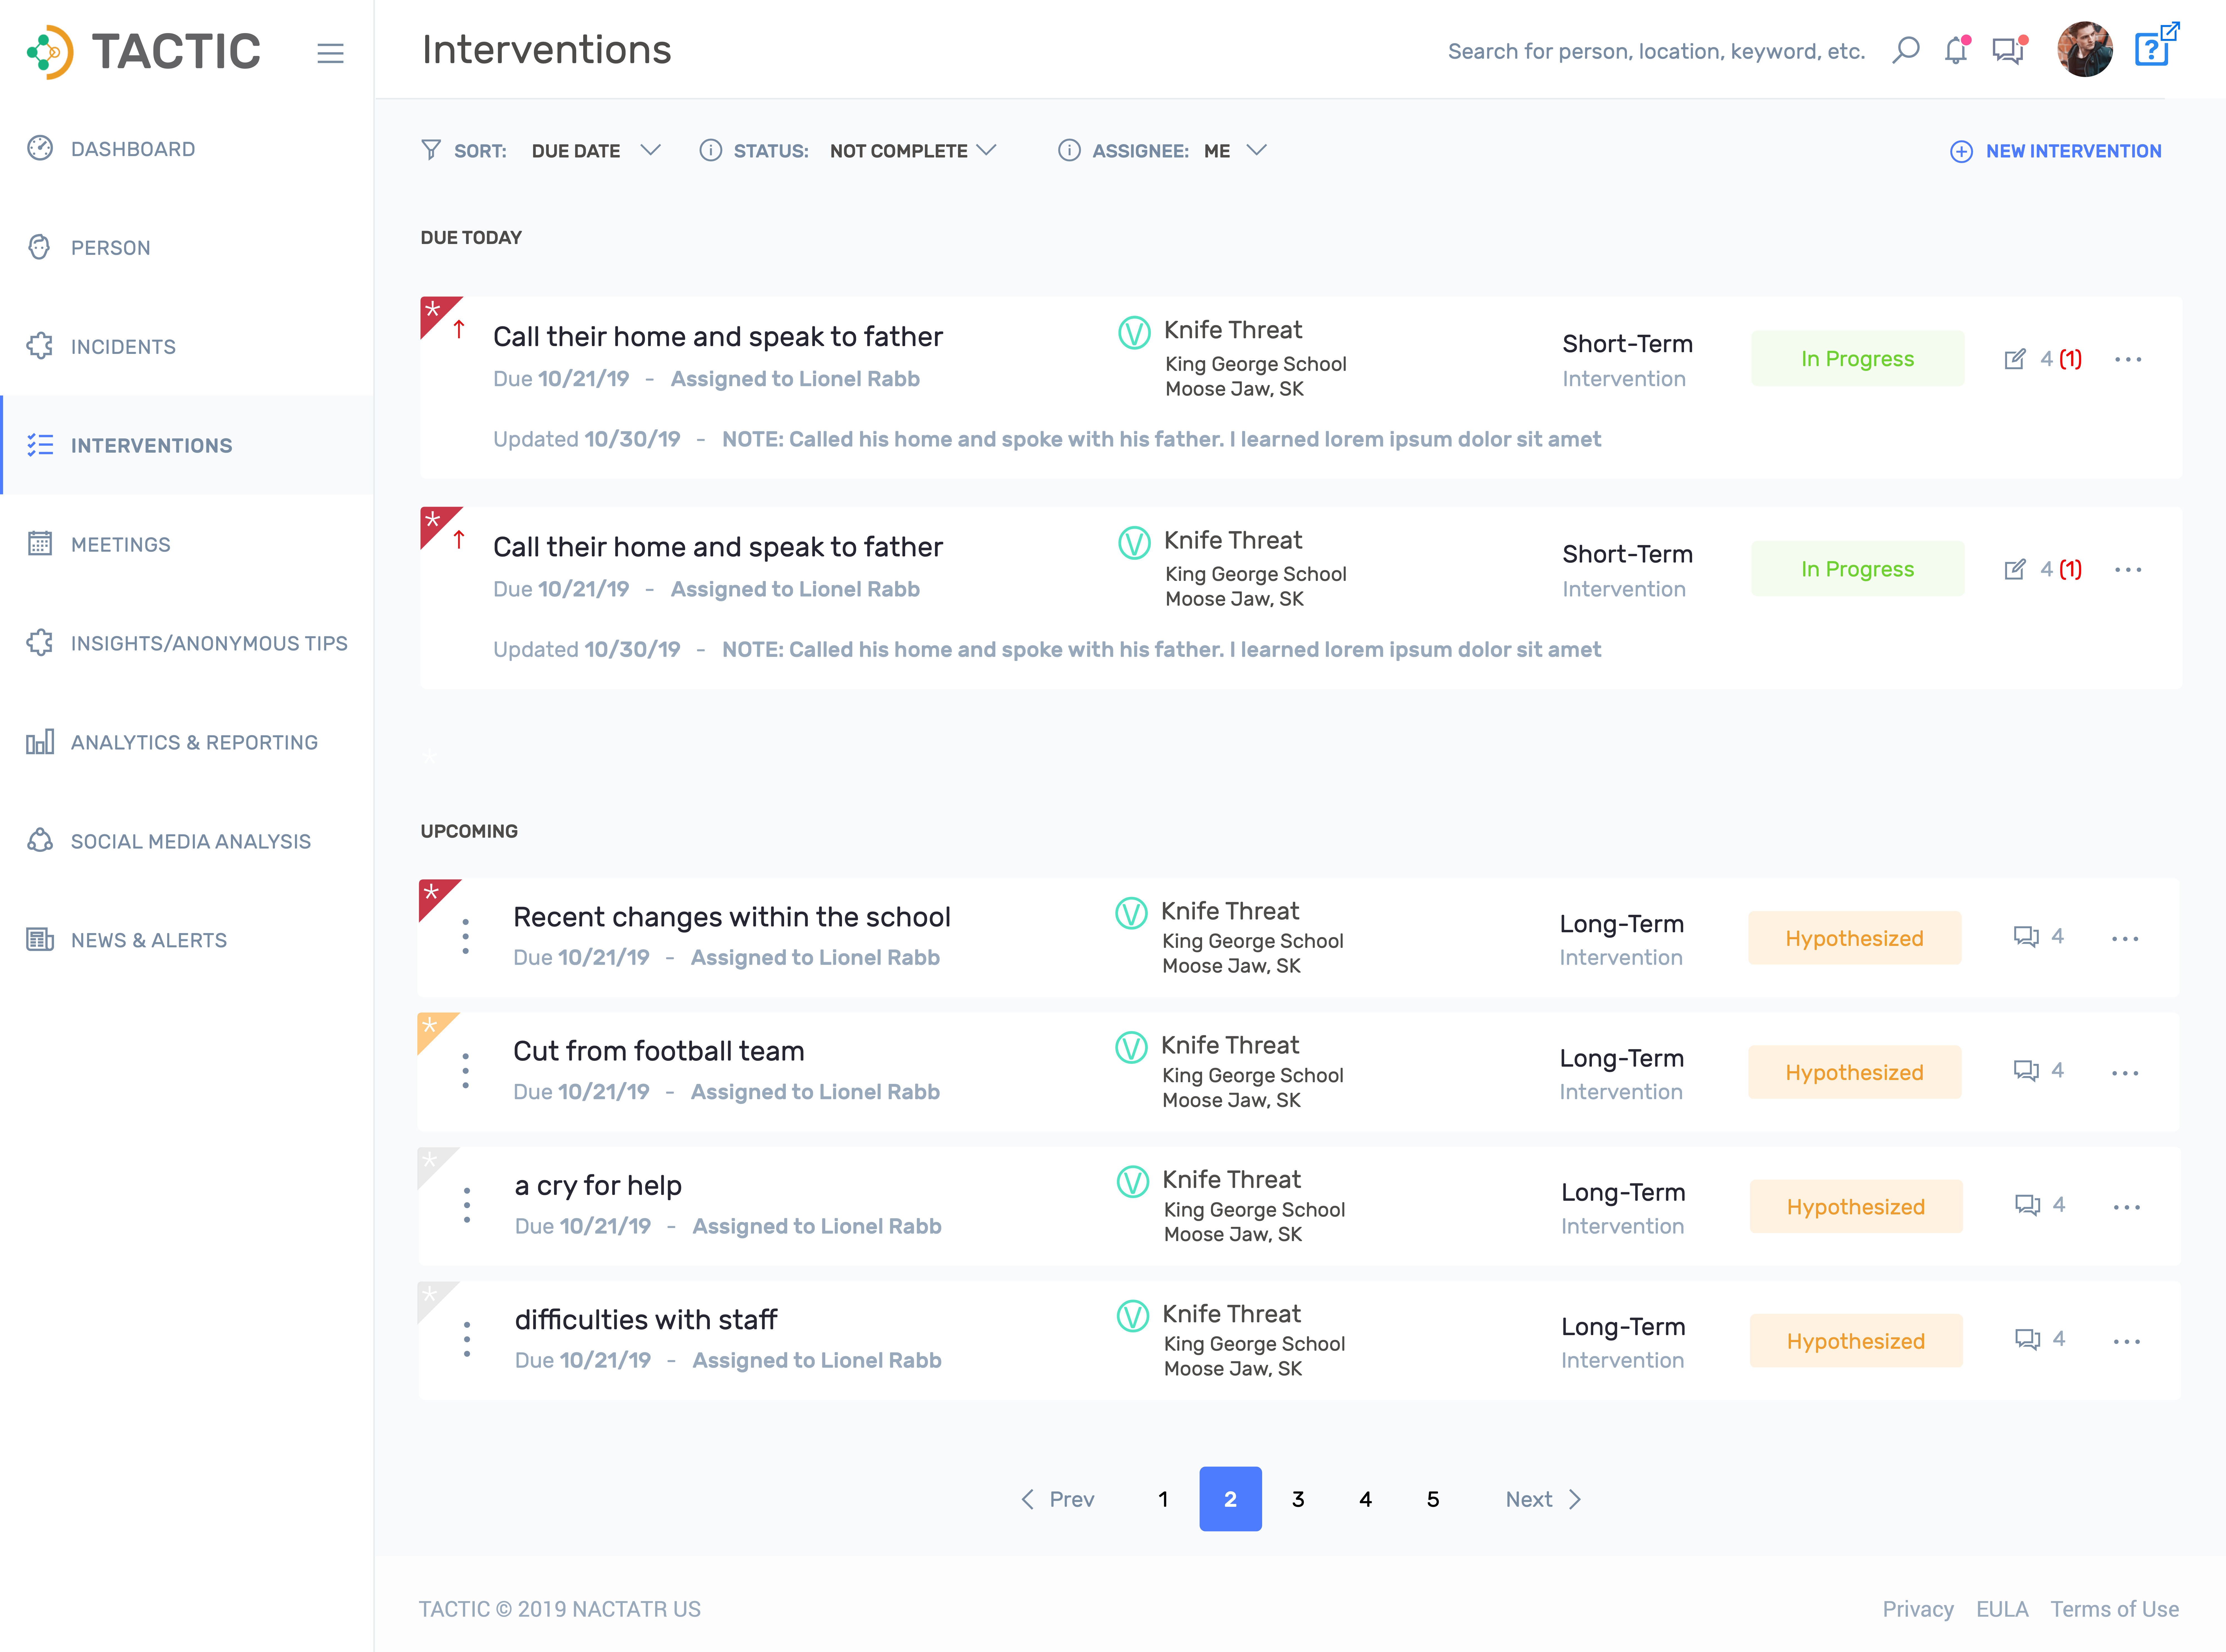This screenshot has height=1652, width=2226.
Task: Open EULA link in footer
Action: [x=2002, y=1609]
